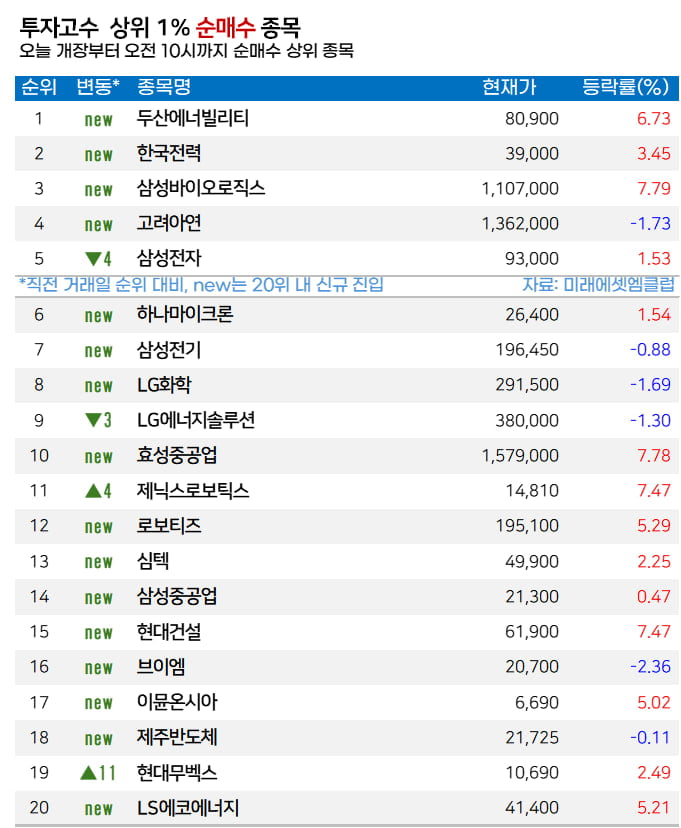Sort by the 등락률(%) column header
Image resolution: width=681 pixels, height=828 pixels.
pos(625,87)
